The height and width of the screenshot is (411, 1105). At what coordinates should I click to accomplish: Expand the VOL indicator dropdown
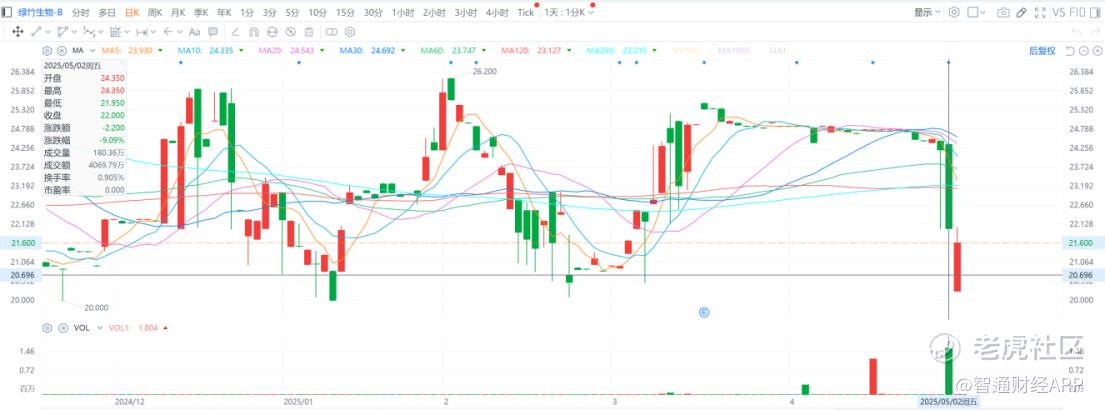click(99, 328)
